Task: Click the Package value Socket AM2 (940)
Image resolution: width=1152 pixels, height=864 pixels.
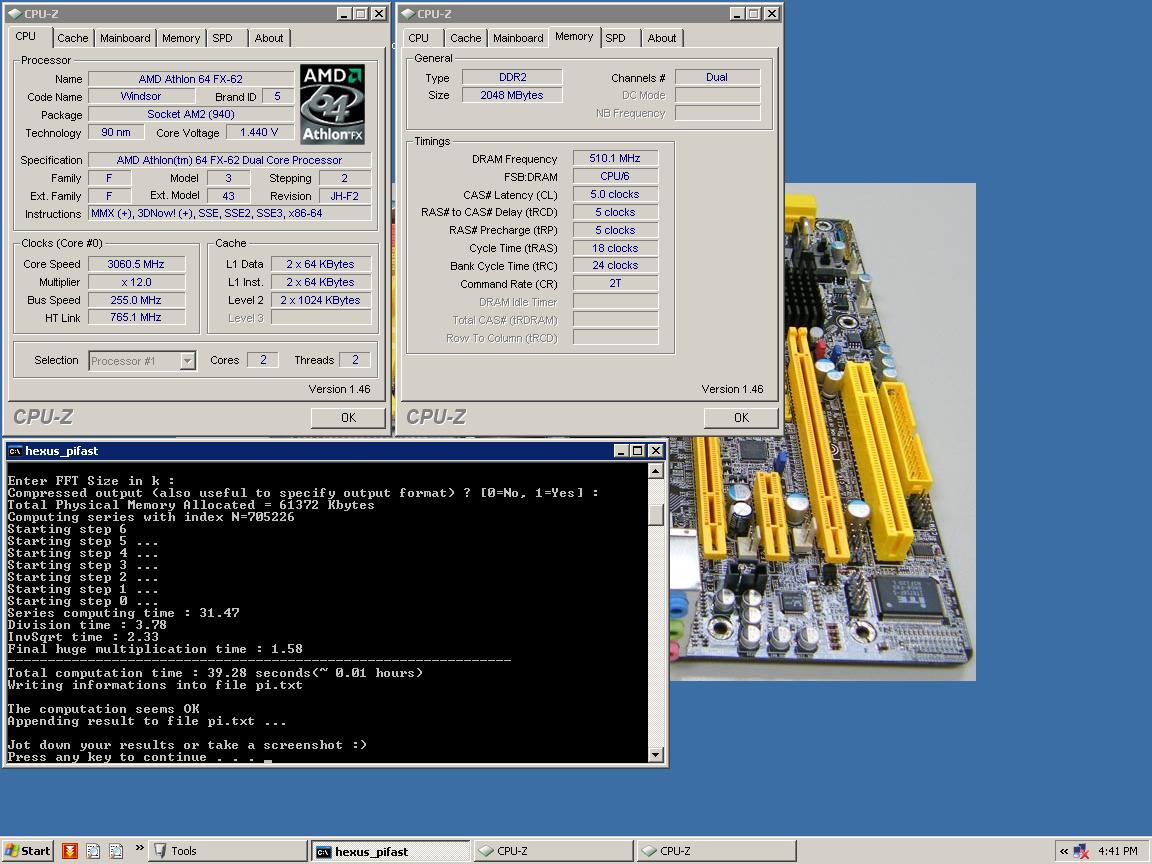Action: click(191, 115)
